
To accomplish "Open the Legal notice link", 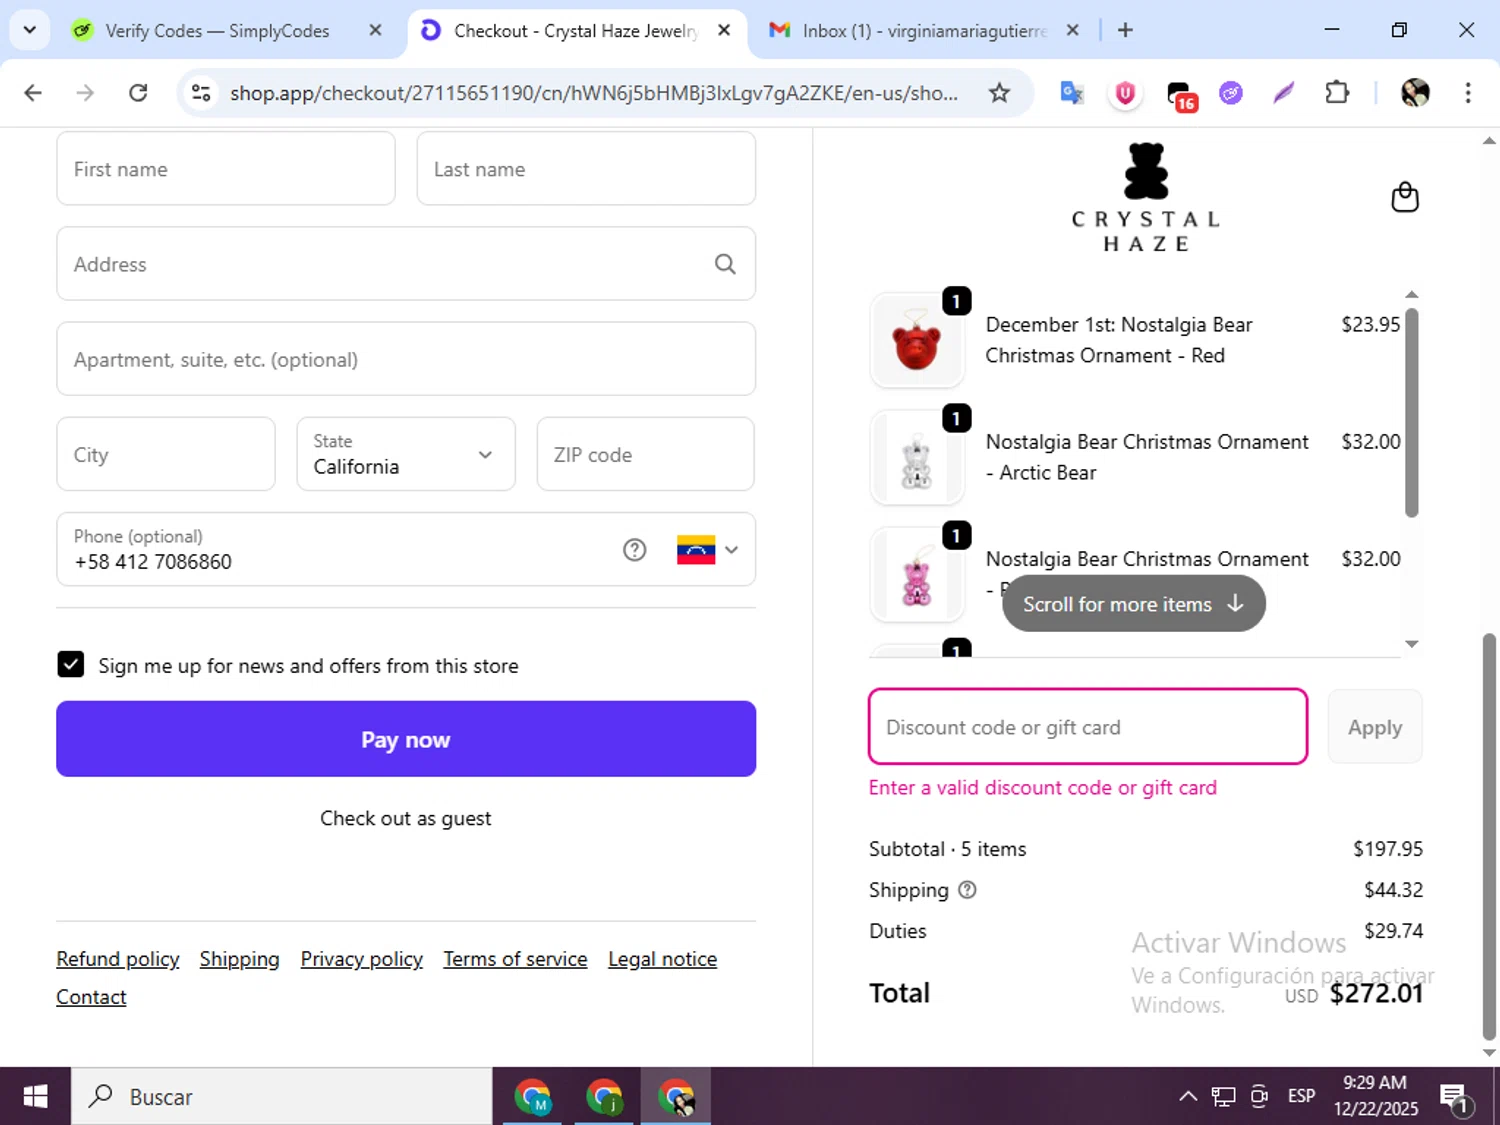I will (x=662, y=959).
